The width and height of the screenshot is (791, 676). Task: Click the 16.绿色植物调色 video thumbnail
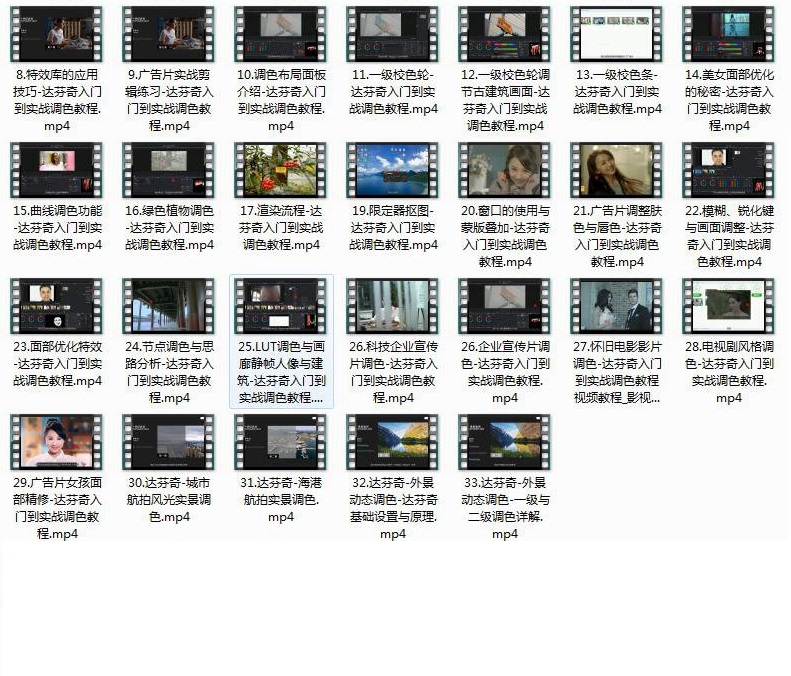pyautogui.click(x=168, y=170)
